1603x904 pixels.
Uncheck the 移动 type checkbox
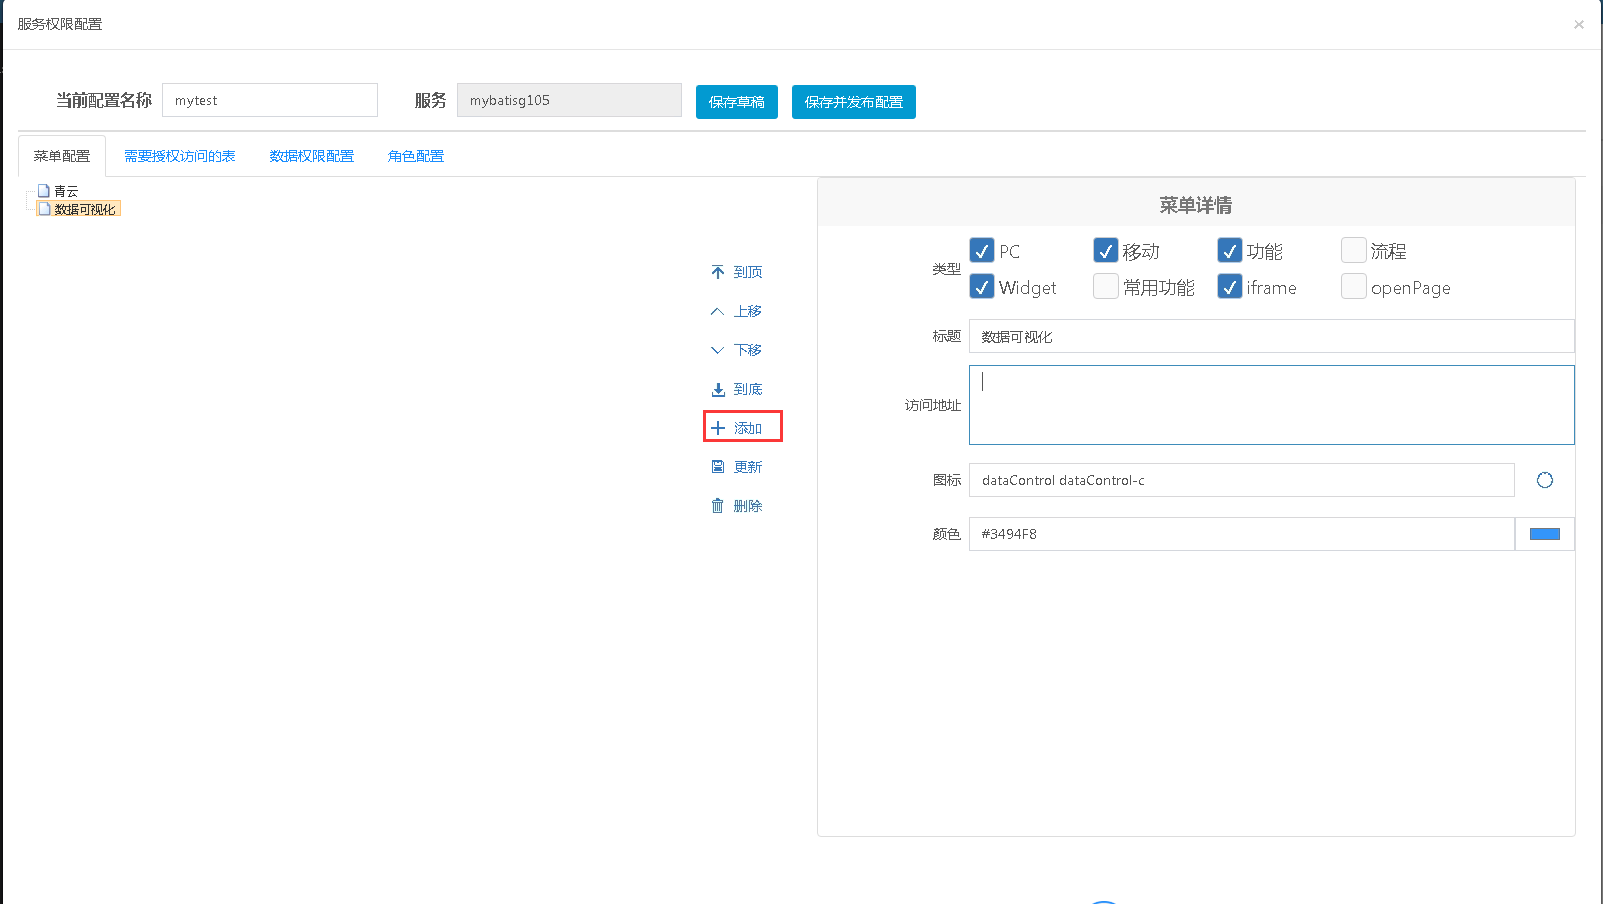click(x=1106, y=250)
